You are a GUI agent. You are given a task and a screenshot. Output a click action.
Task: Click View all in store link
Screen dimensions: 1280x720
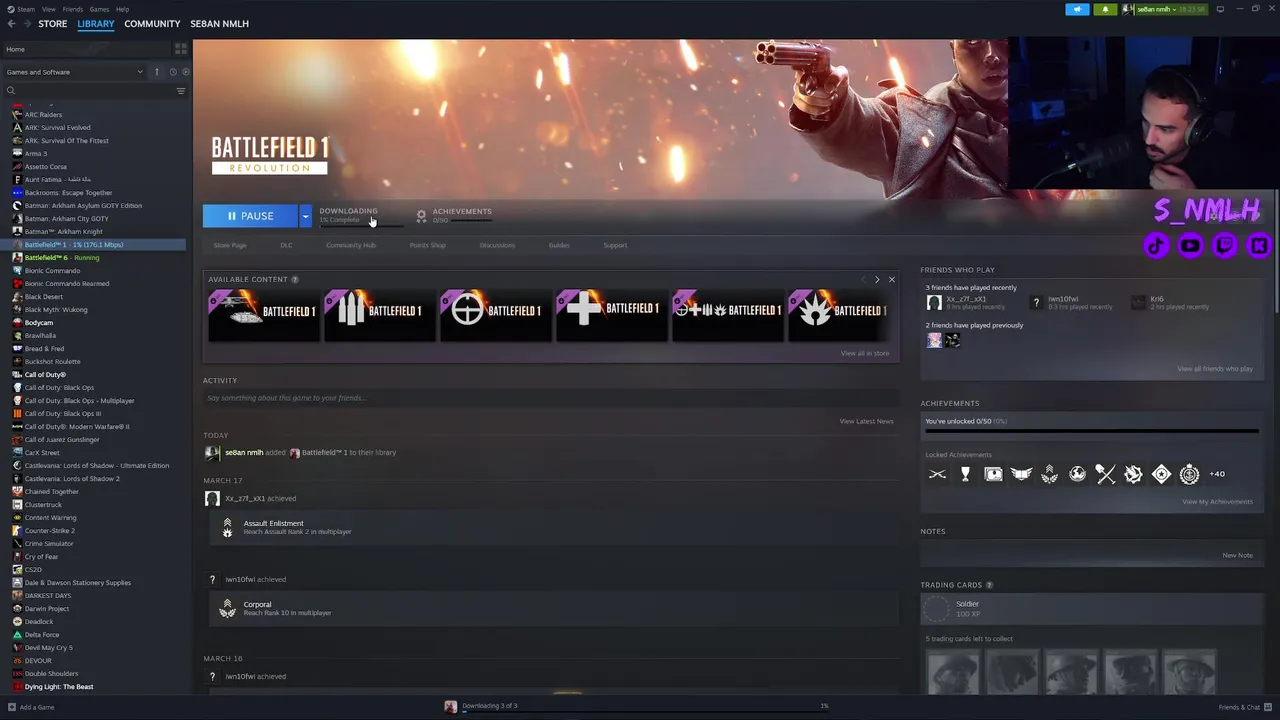coord(865,353)
